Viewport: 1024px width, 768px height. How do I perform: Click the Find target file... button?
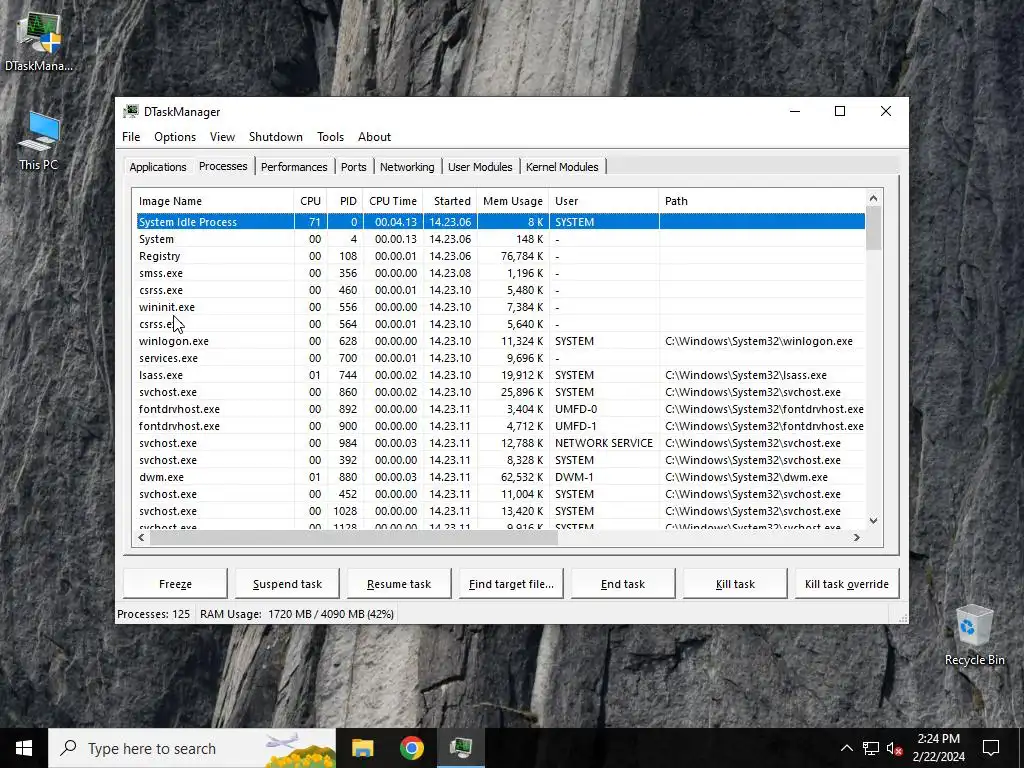point(511,584)
